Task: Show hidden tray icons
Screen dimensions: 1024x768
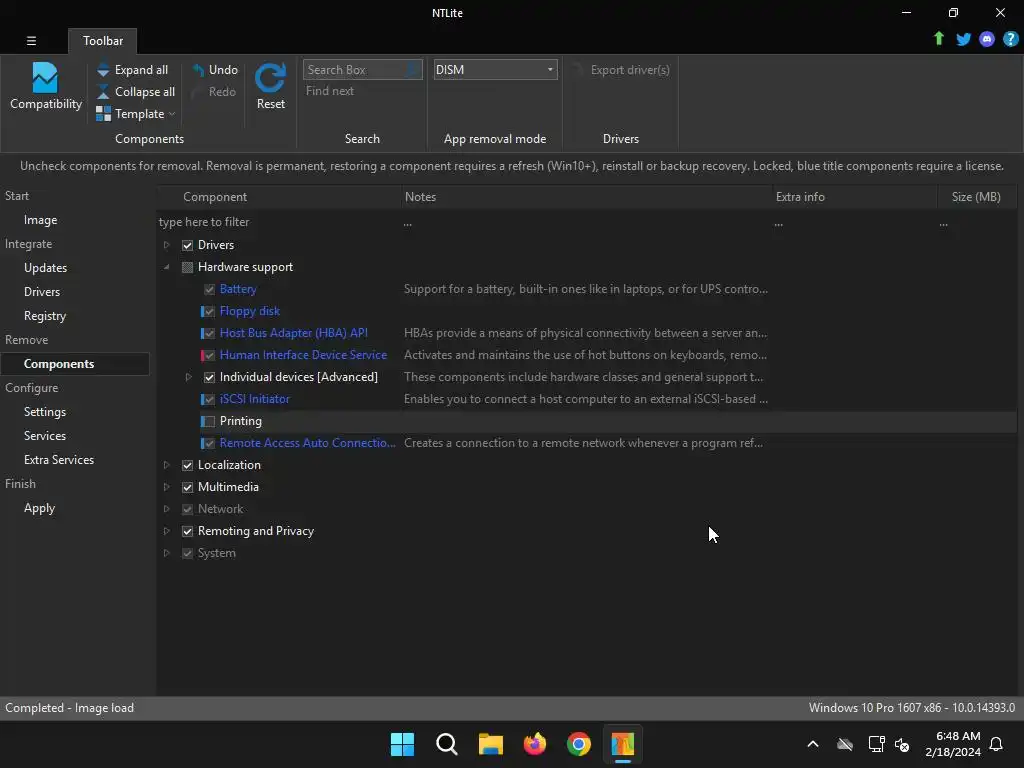Action: (813, 744)
